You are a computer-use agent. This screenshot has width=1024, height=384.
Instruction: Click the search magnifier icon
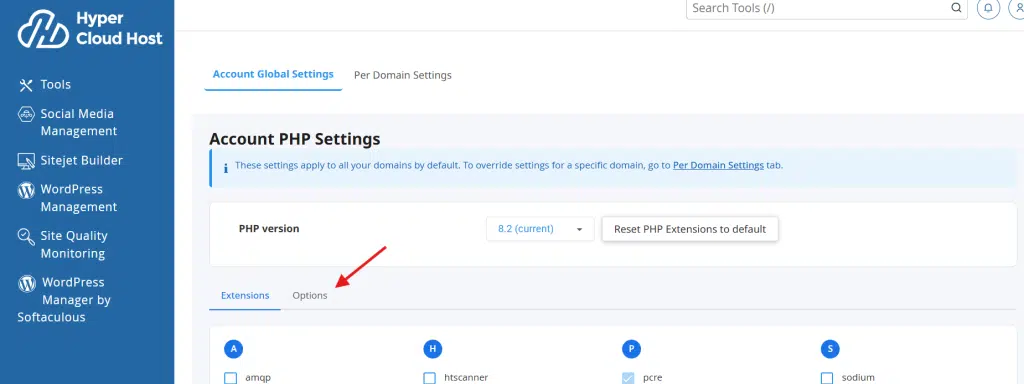click(956, 8)
